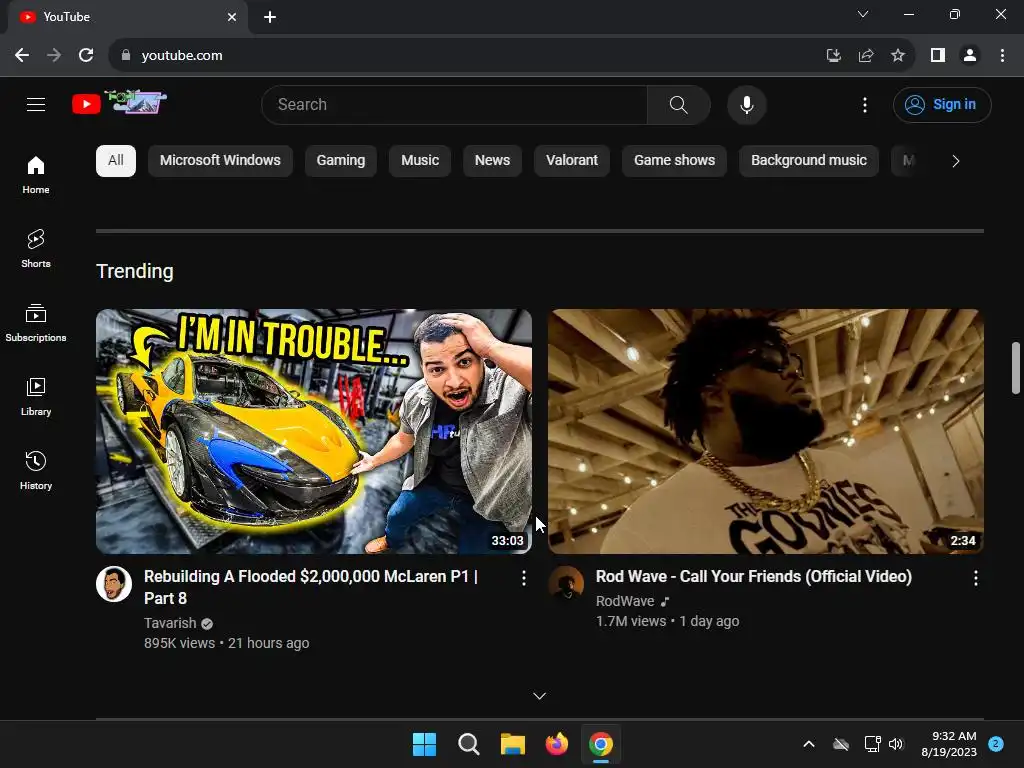Select the Background music chip
The height and width of the screenshot is (768, 1024).
[x=809, y=161]
